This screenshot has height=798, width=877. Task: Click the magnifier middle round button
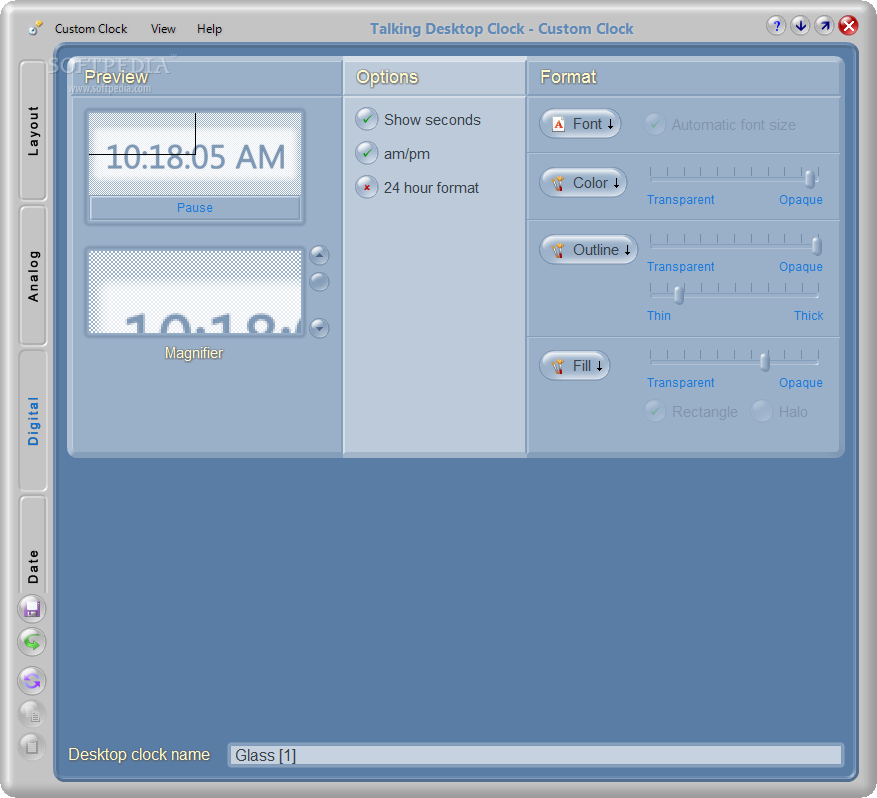pyautogui.click(x=319, y=282)
